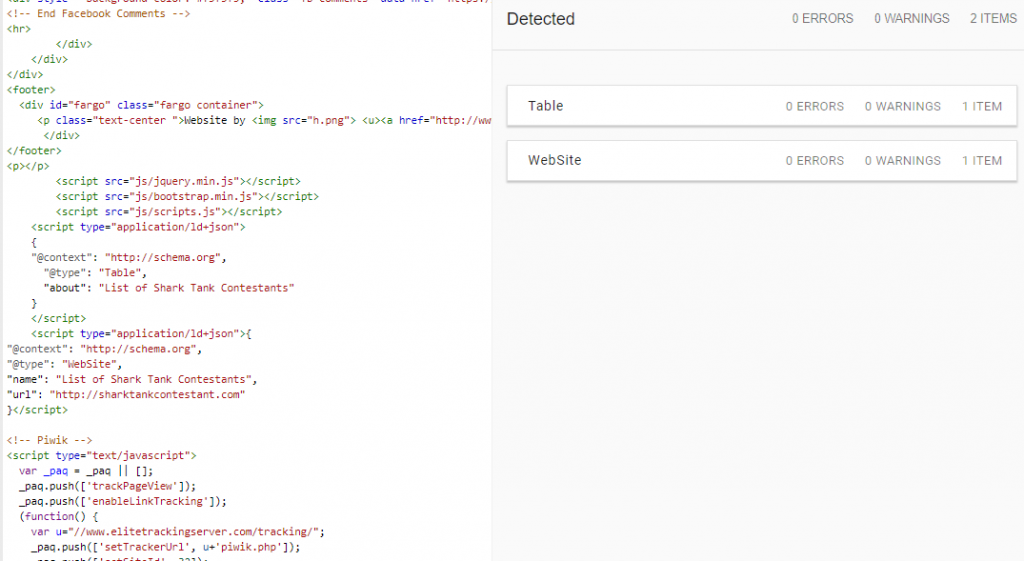Click the Piwik comment line
The image size is (1024, 561).
tap(50, 440)
